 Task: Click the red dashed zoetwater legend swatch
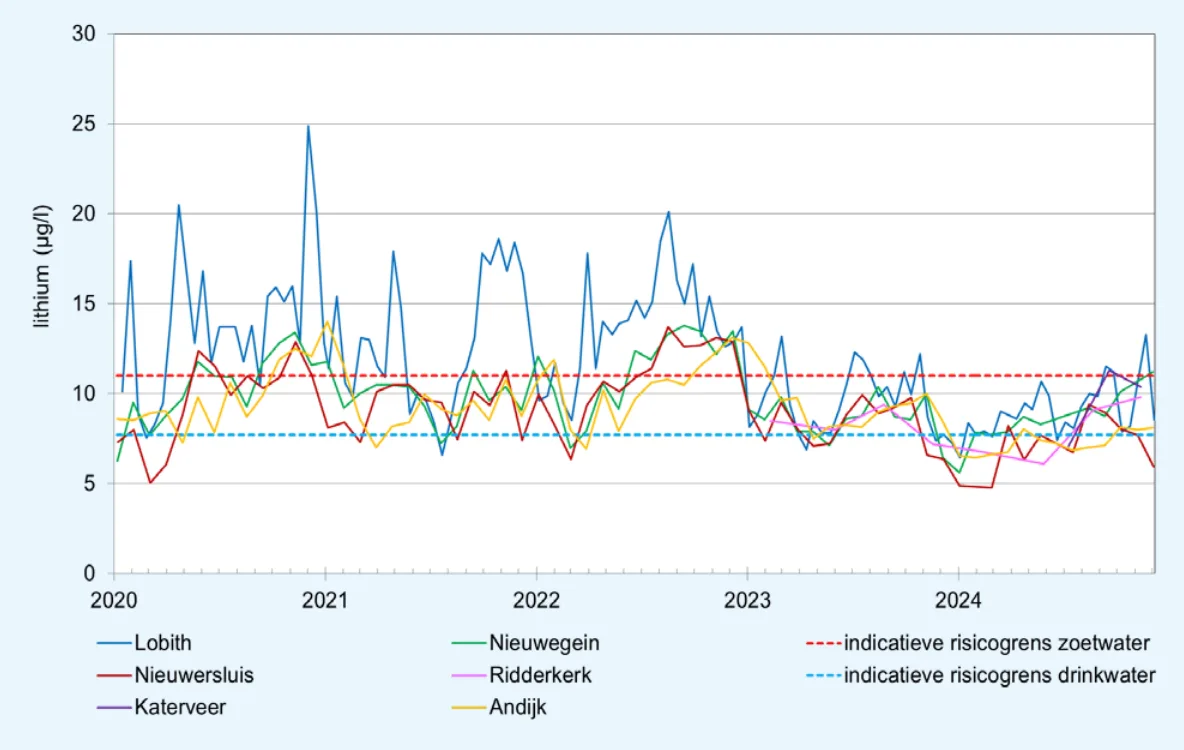pos(821,643)
